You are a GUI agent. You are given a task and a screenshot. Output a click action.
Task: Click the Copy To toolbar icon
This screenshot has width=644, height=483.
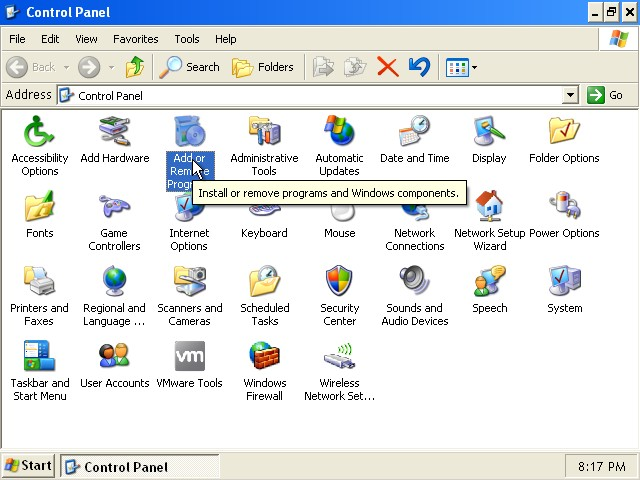(x=355, y=67)
